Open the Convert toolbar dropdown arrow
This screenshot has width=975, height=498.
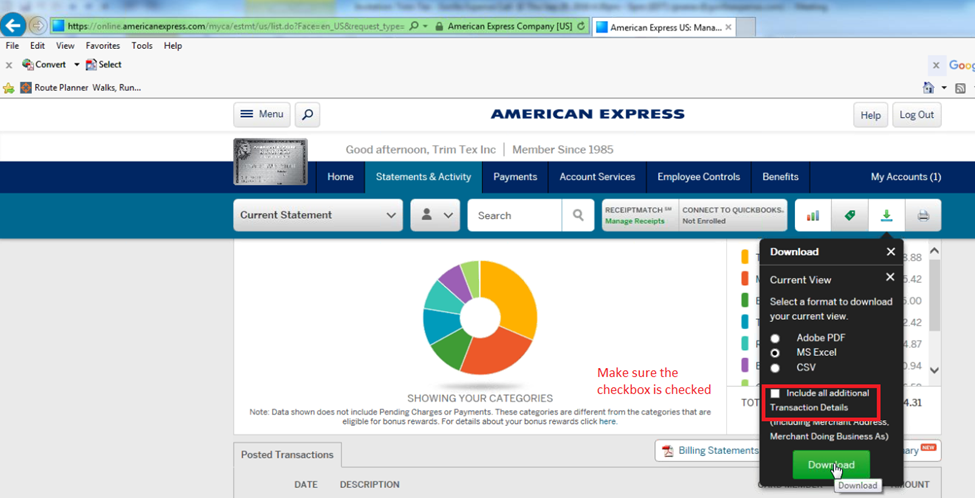pos(76,65)
